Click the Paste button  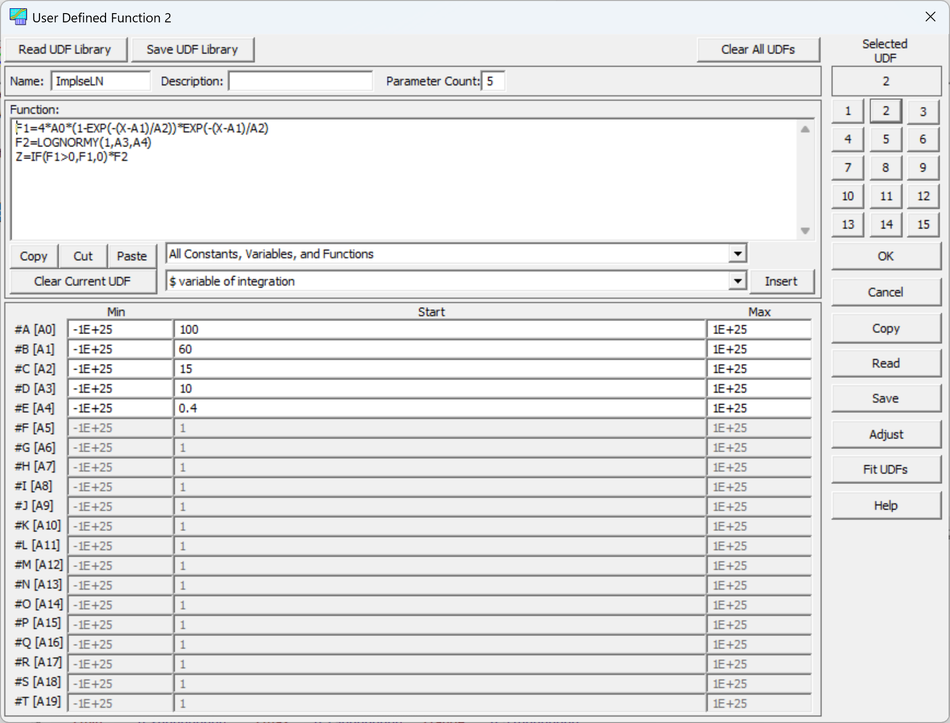click(132, 256)
